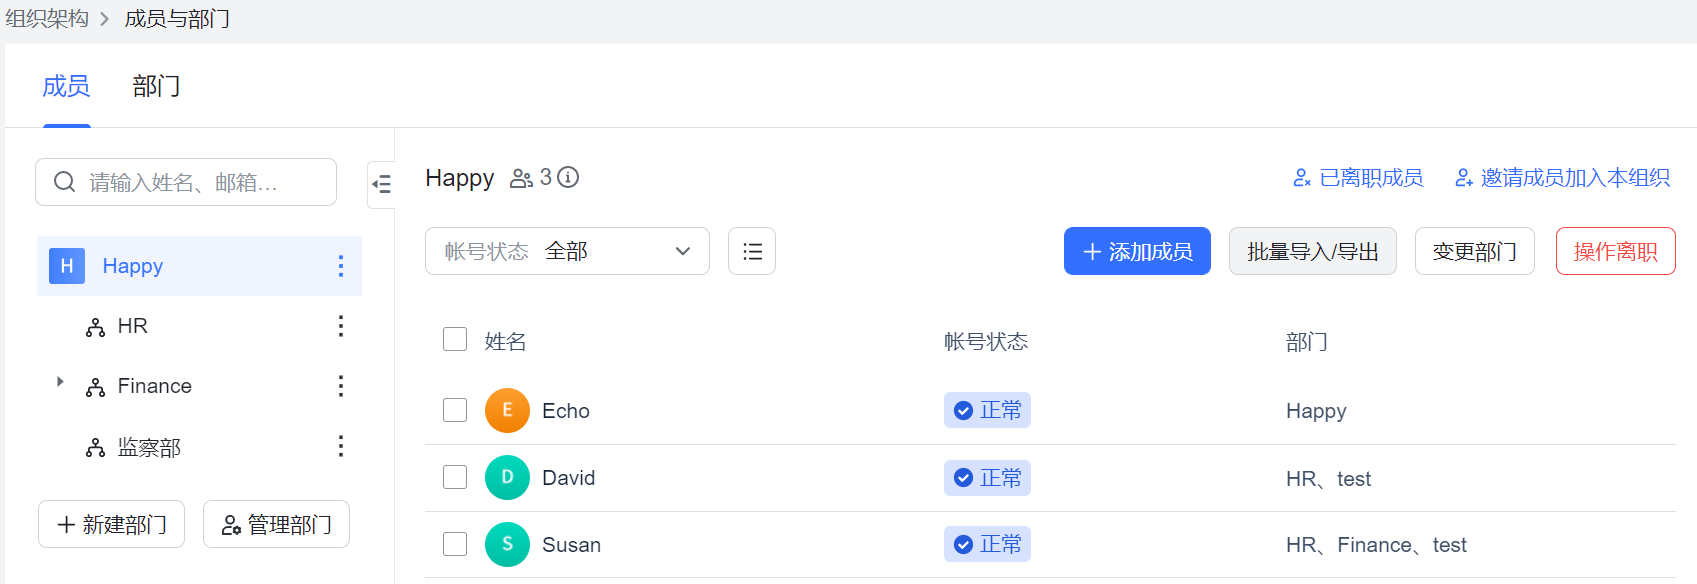
Task: Switch to the 成员 tab
Action: [x=66, y=86]
